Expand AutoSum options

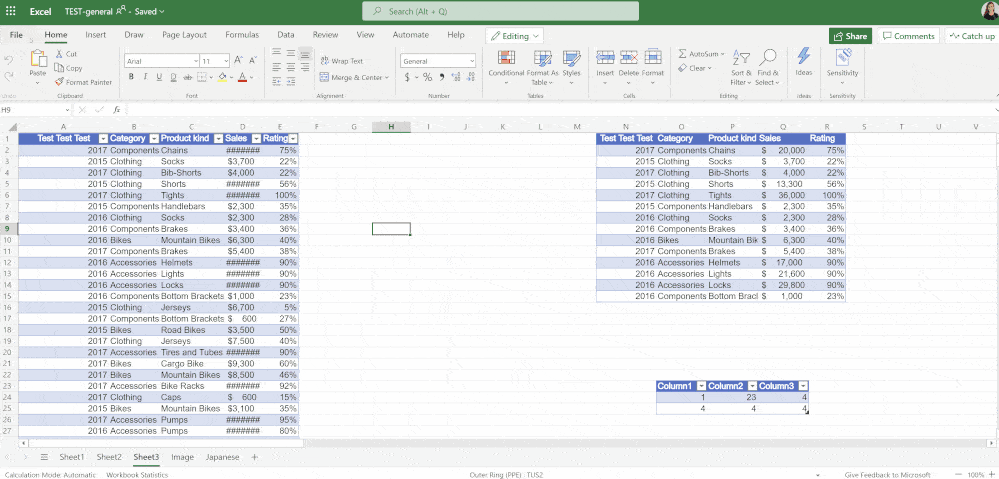[722, 54]
